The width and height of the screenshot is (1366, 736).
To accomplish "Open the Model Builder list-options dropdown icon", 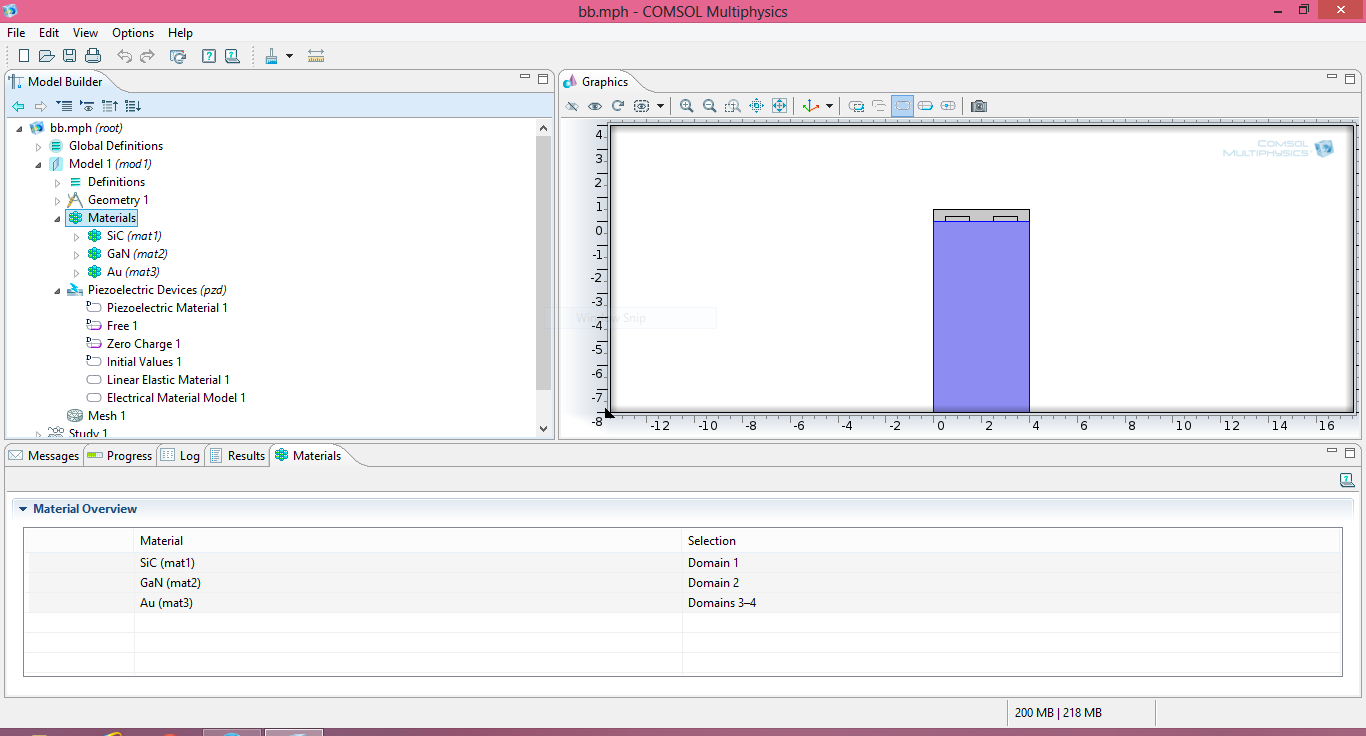I will [64, 106].
